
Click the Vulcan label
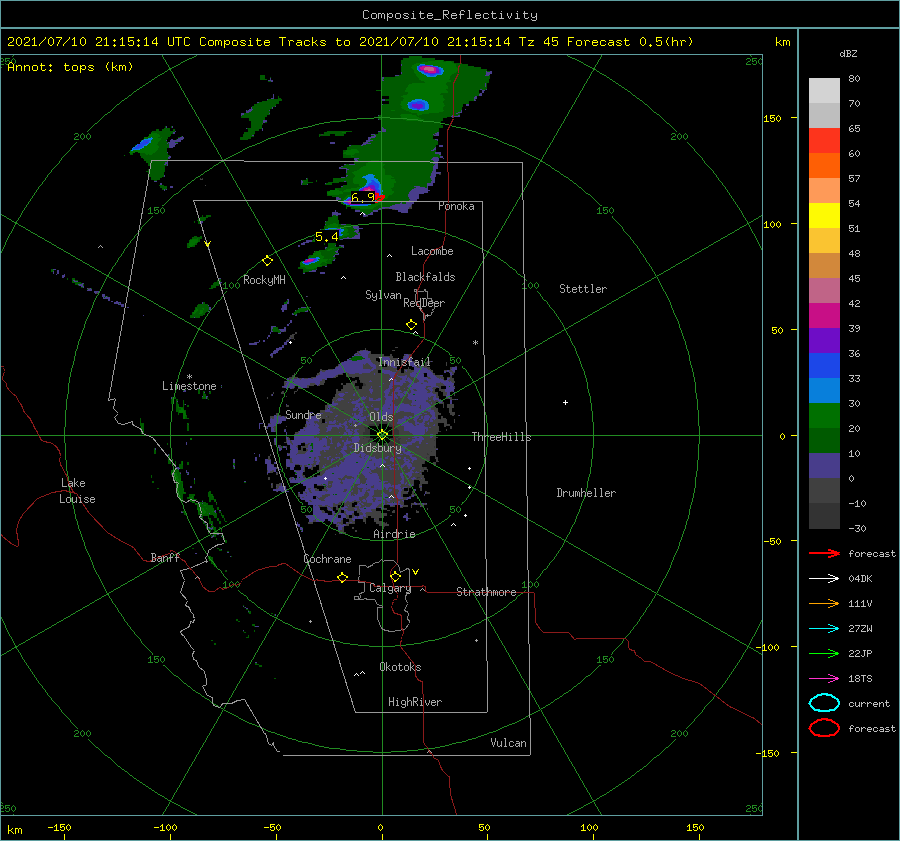[509, 743]
